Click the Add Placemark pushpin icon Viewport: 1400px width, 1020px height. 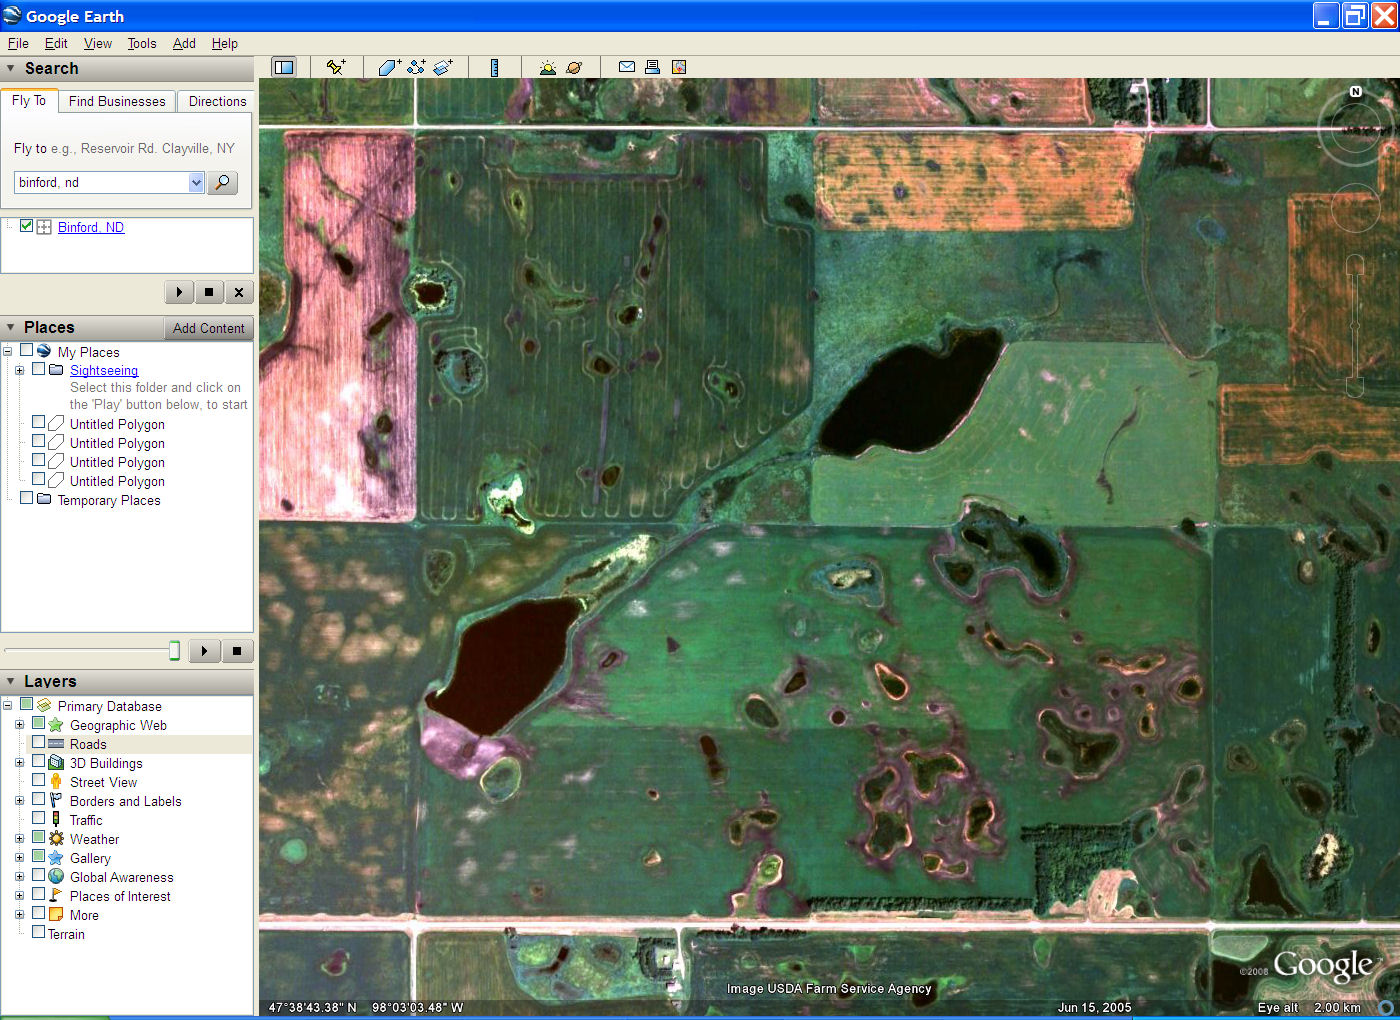click(335, 67)
